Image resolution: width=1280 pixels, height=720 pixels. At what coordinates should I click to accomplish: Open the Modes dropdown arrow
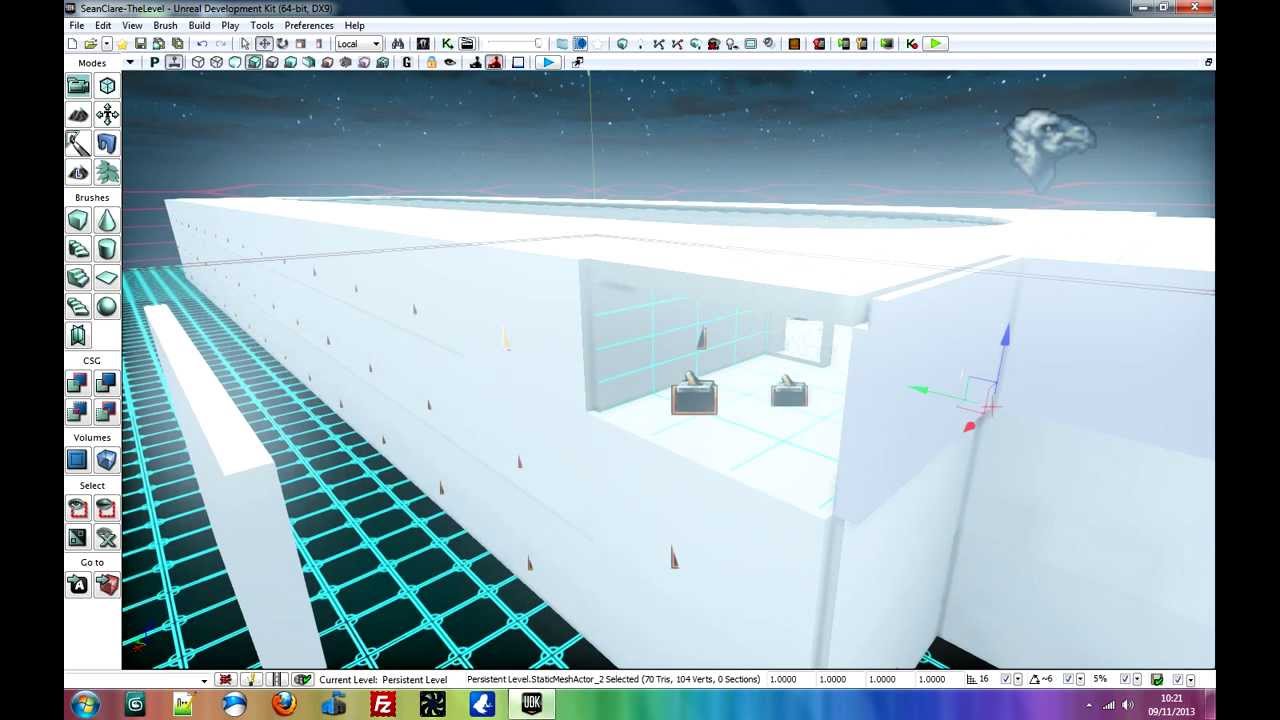point(130,63)
